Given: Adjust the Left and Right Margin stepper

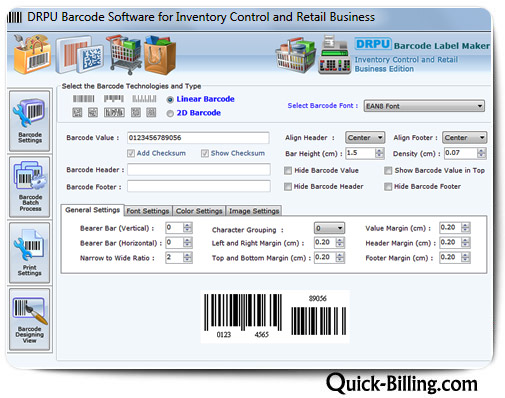Looking at the screenshot, I should tap(340, 242).
